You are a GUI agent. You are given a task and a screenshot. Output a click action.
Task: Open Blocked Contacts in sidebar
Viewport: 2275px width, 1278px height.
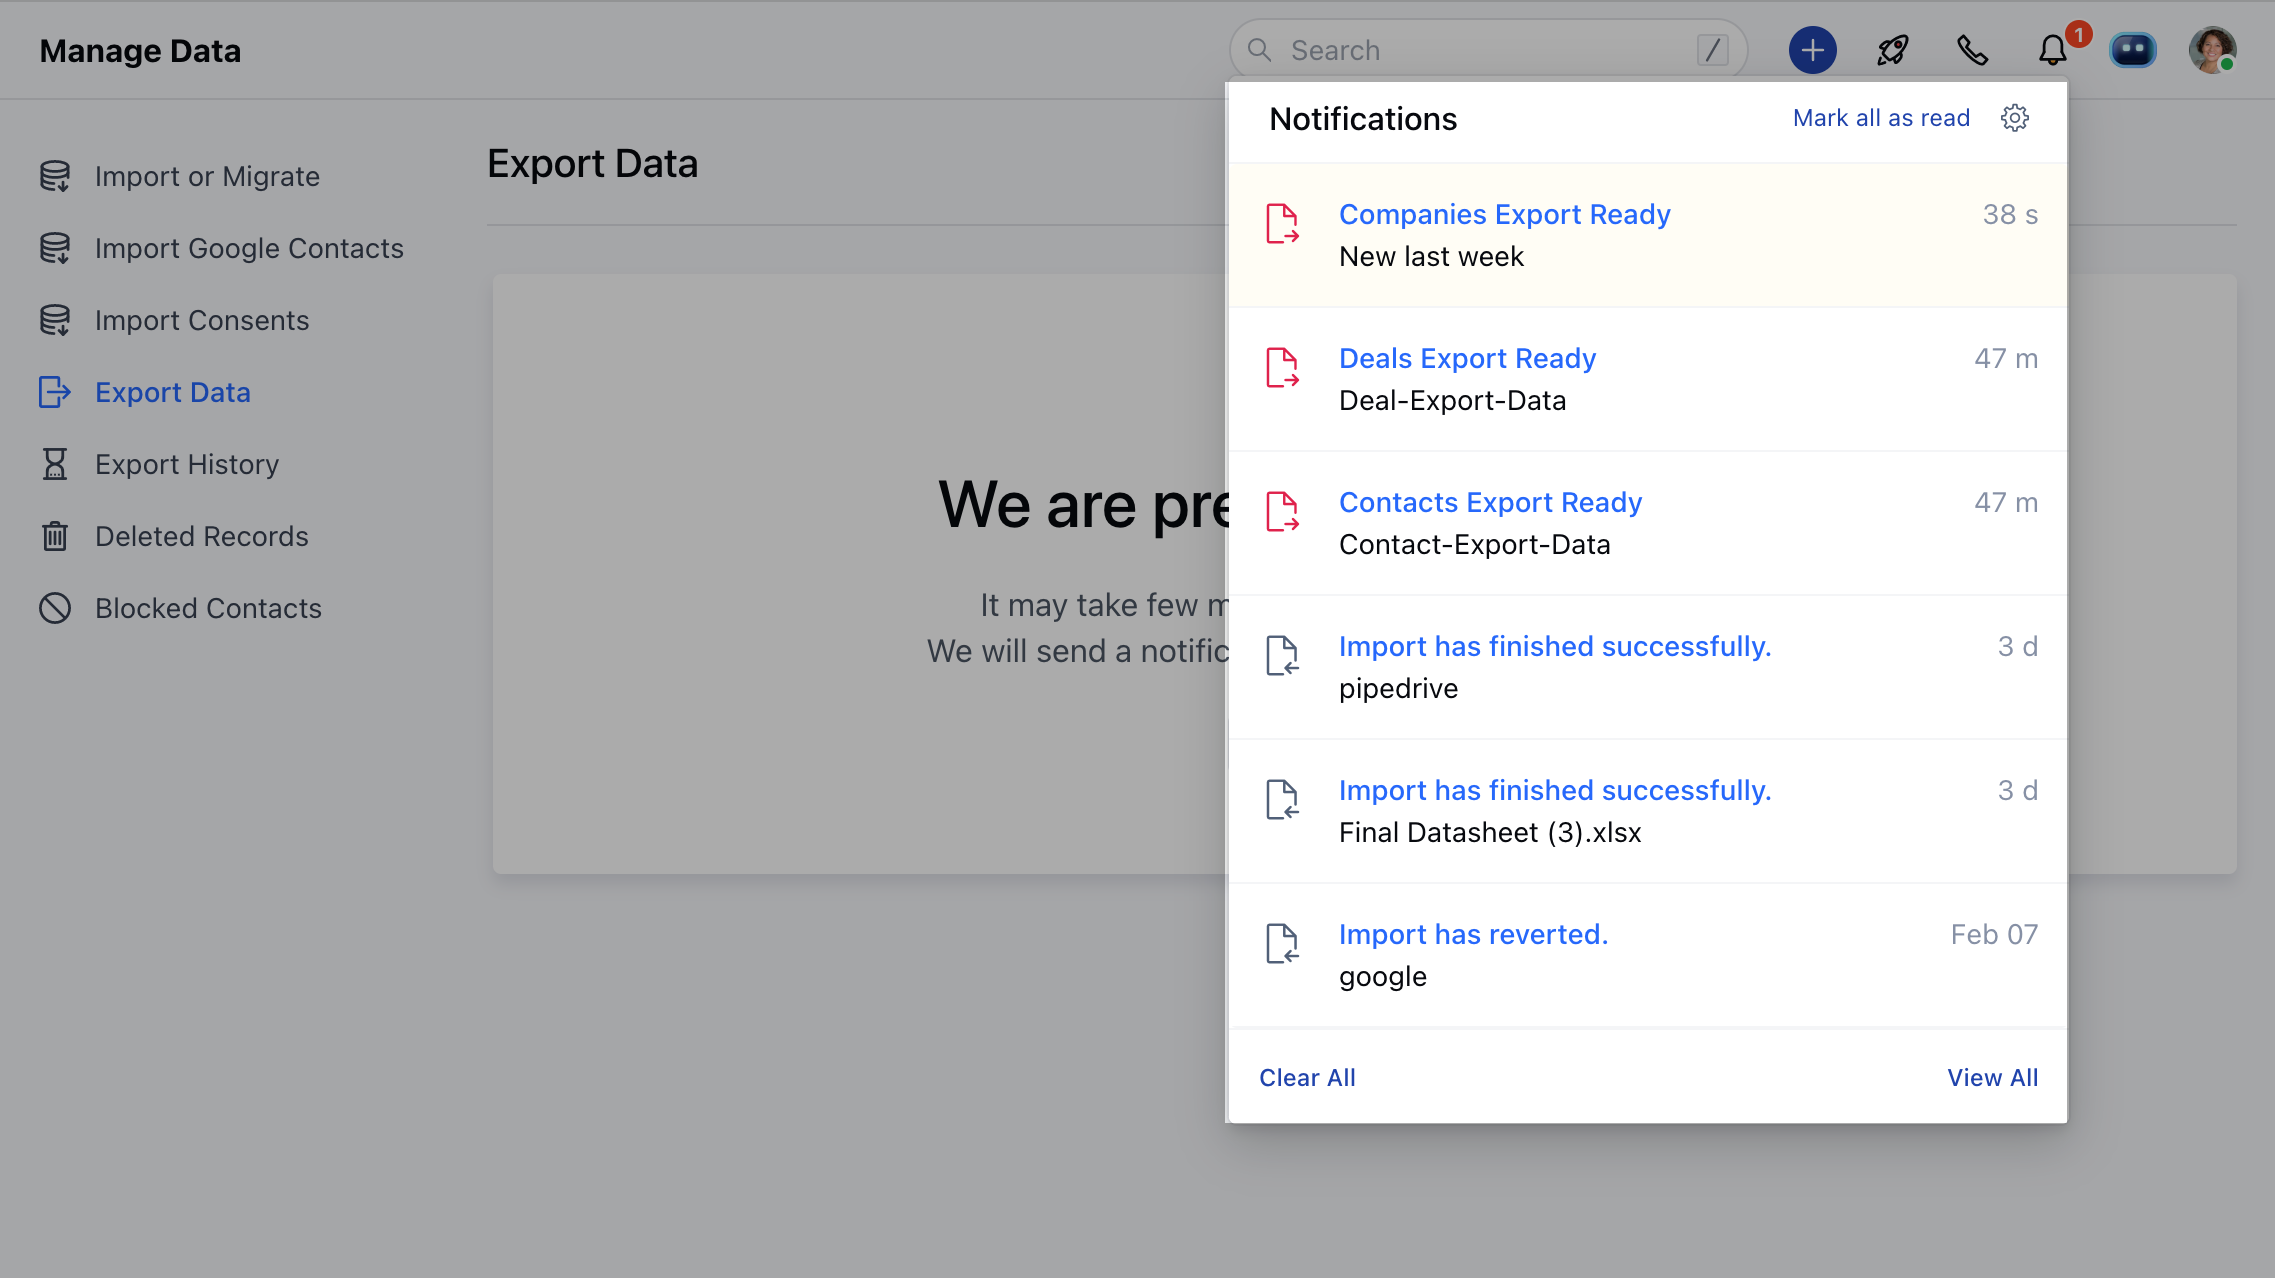pyautogui.click(x=208, y=608)
